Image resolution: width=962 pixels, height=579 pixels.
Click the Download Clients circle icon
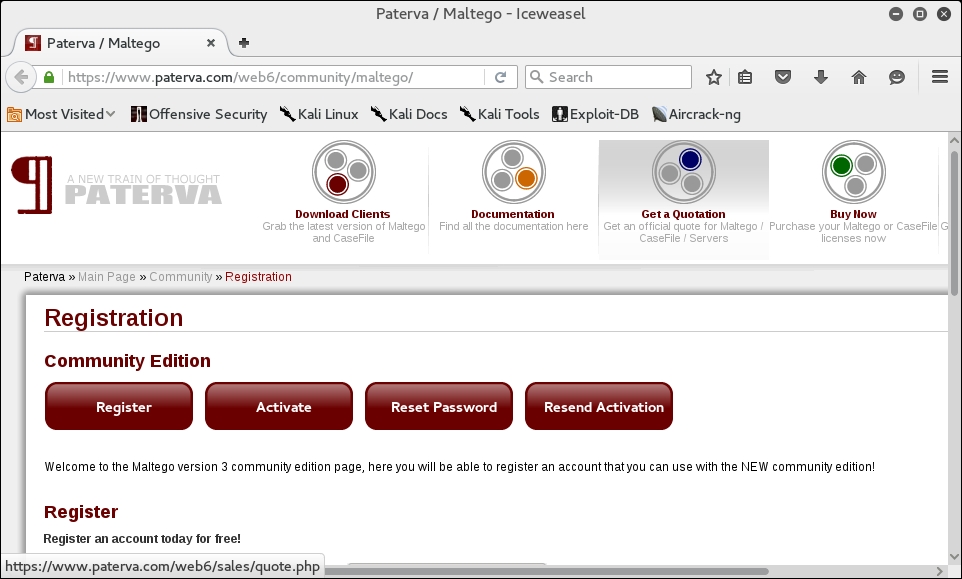click(344, 172)
